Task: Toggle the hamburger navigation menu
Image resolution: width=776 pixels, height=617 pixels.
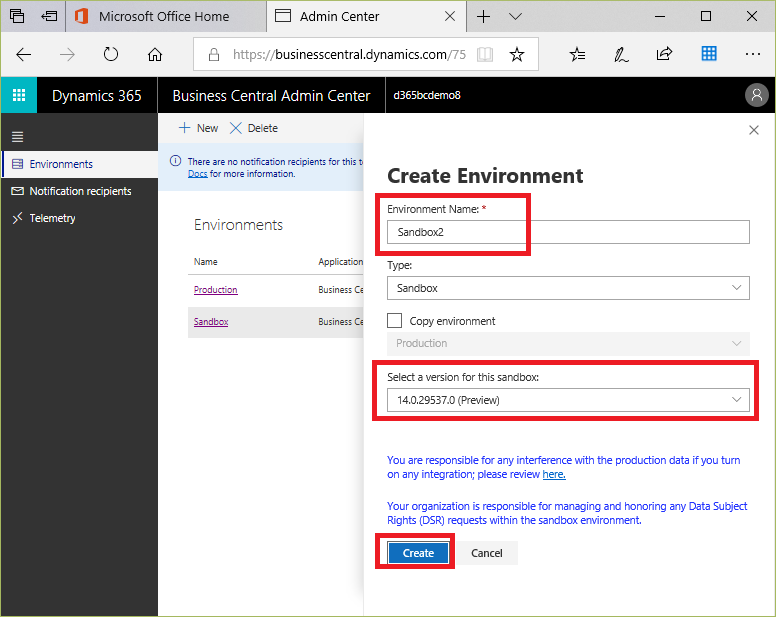Action: [17, 137]
